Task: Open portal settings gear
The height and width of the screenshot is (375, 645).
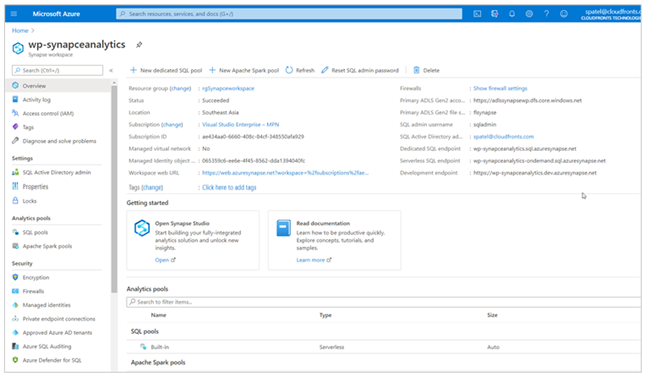Action: [529, 14]
